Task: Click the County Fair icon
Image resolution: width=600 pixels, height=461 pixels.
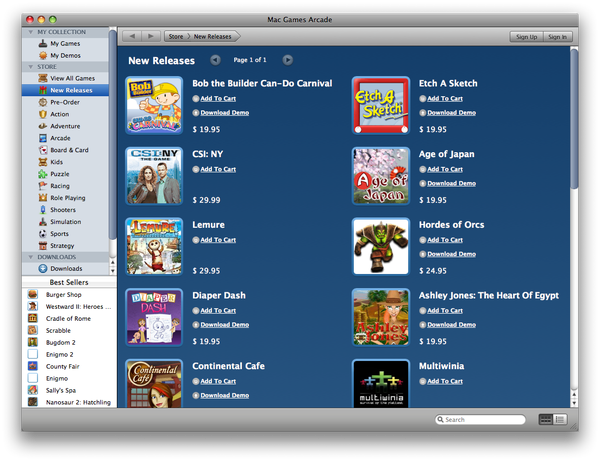Action: [33, 366]
